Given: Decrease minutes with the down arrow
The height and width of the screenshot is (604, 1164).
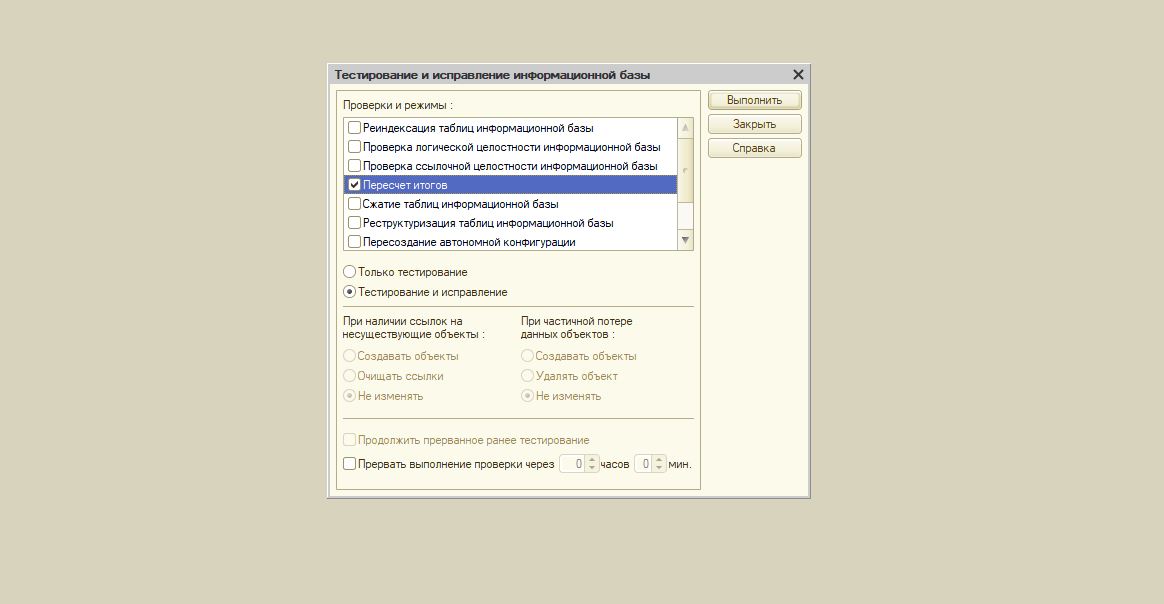Looking at the screenshot, I should 659,468.
